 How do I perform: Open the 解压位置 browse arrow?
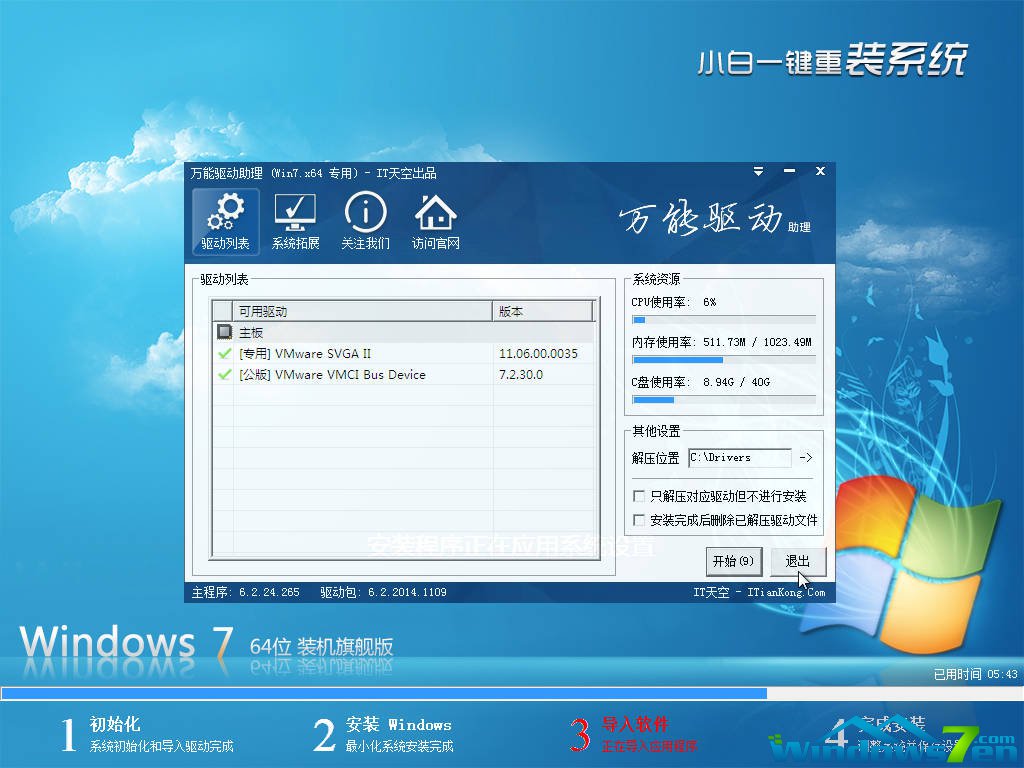pyautogui.click(x=806, y=457)
